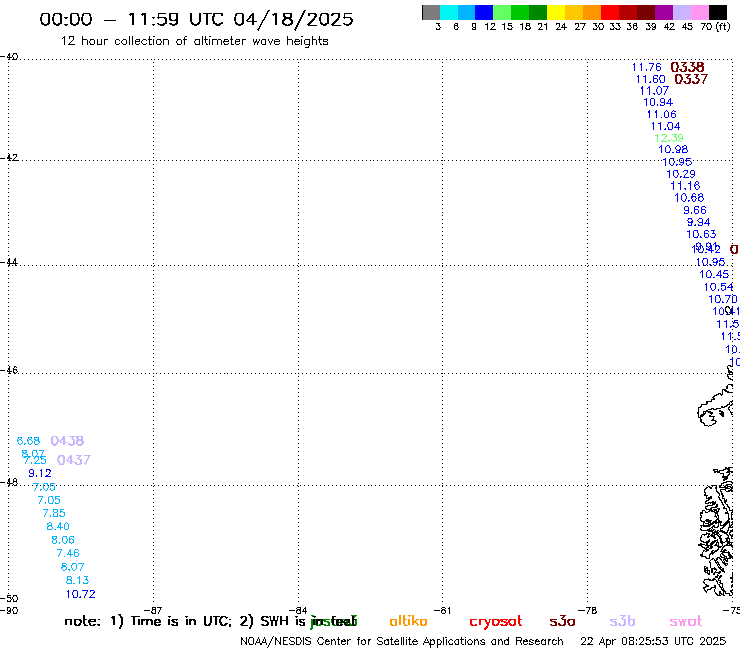The image size is (740, 650).
Task: Click the 'cryosat' satellite legend label
Action: coord(496,622)
